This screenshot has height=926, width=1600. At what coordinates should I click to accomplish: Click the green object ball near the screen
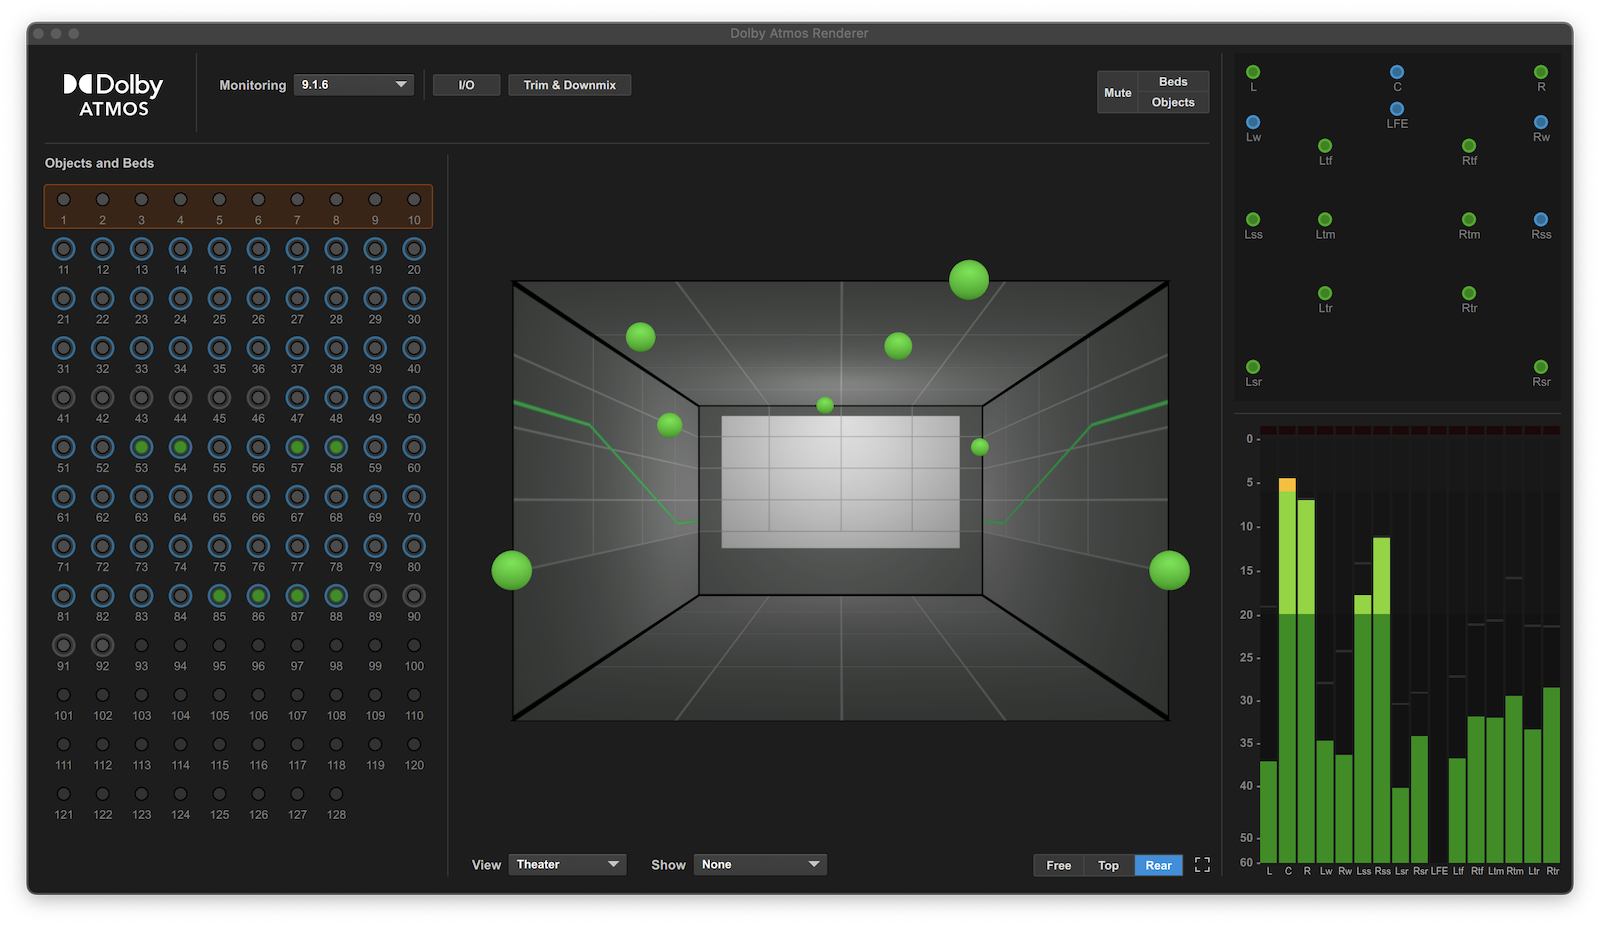point(824,405)
